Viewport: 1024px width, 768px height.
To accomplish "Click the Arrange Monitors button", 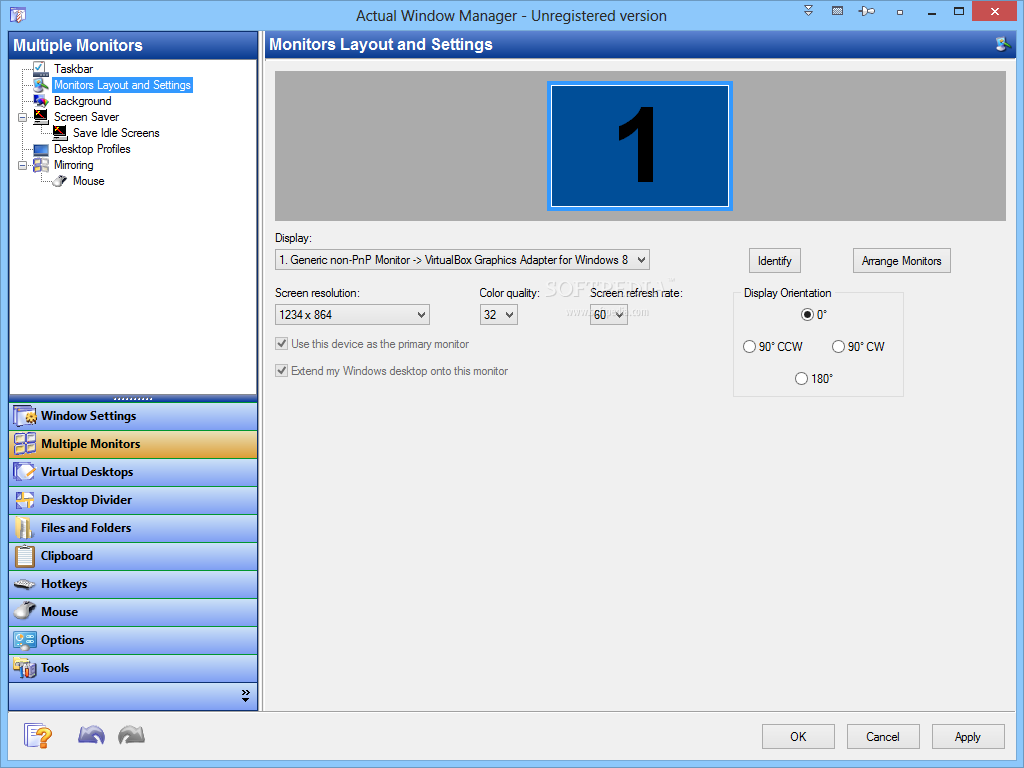I will point(901,261).
